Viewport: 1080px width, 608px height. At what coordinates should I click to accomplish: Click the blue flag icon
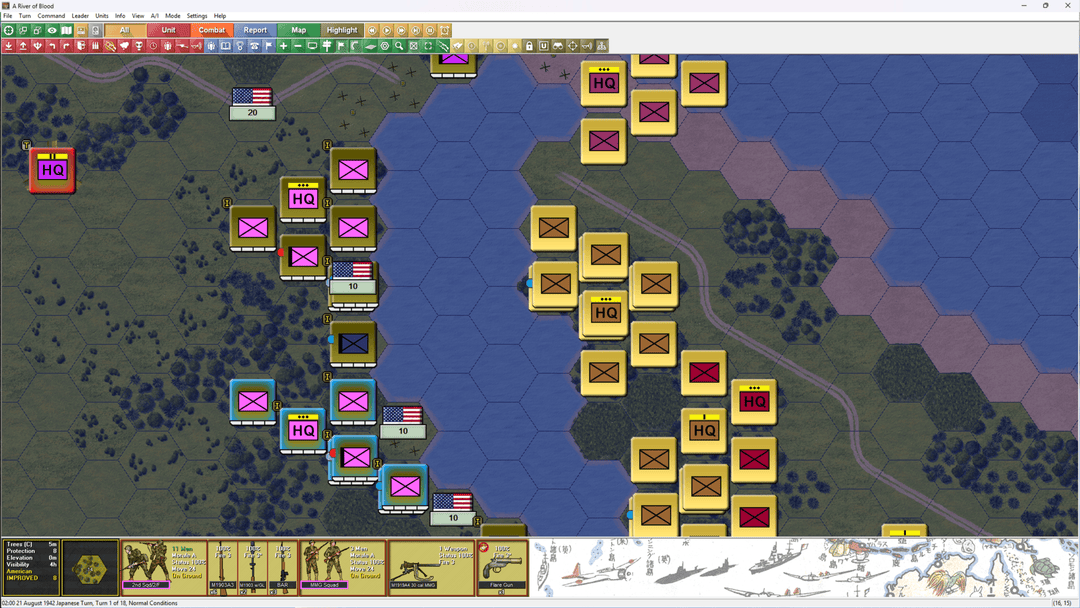point(269,46)
